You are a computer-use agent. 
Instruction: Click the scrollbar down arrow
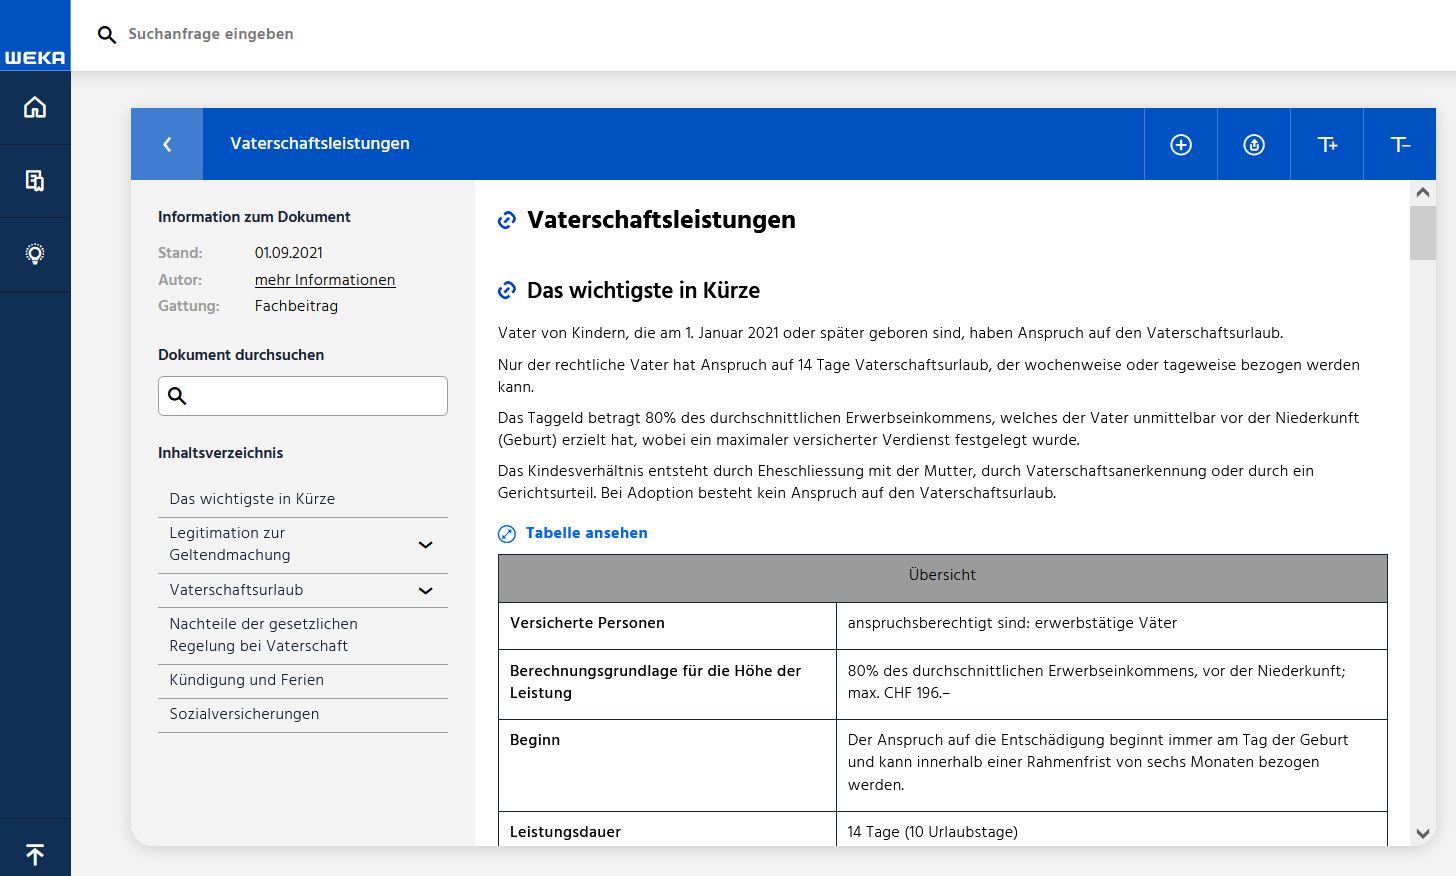click(1422, 833)
